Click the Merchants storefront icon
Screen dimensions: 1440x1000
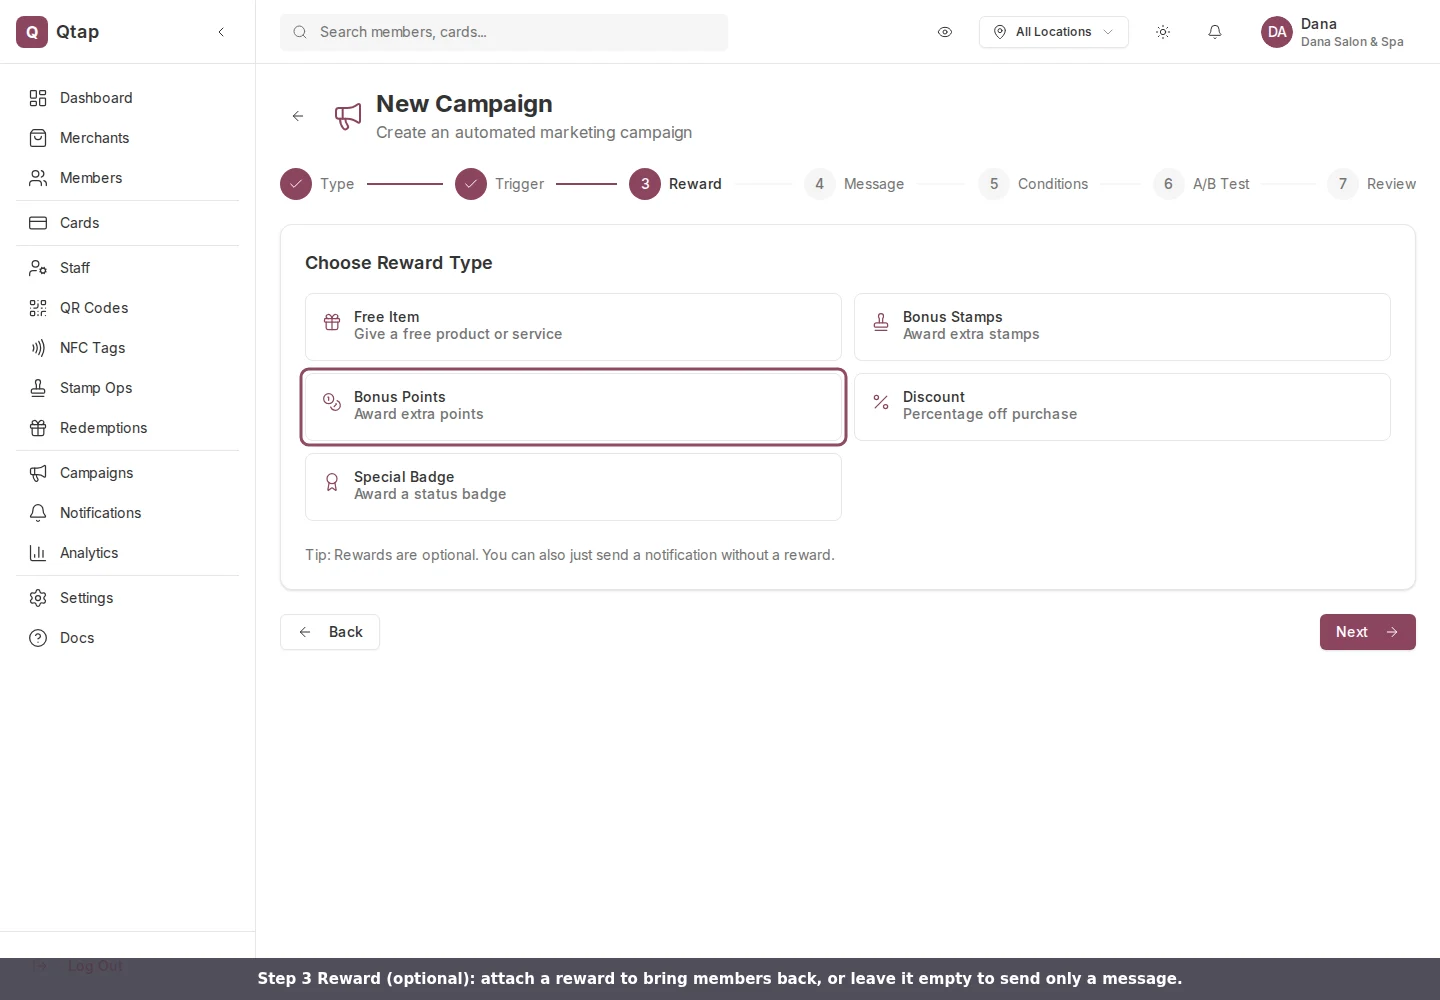click(38, 138)
